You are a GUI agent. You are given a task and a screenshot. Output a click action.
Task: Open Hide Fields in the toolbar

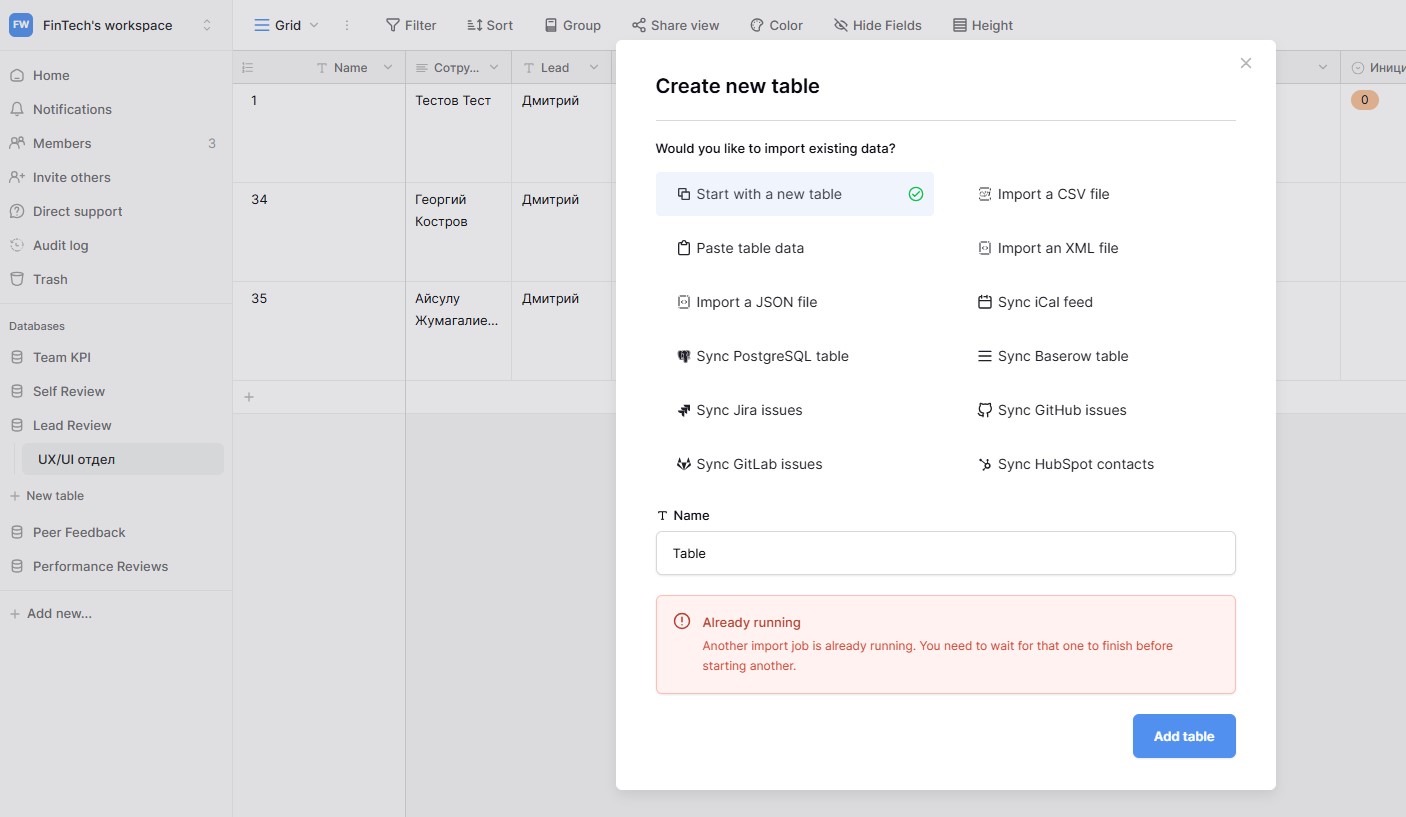pyautogui.click(x=877, y=25)
